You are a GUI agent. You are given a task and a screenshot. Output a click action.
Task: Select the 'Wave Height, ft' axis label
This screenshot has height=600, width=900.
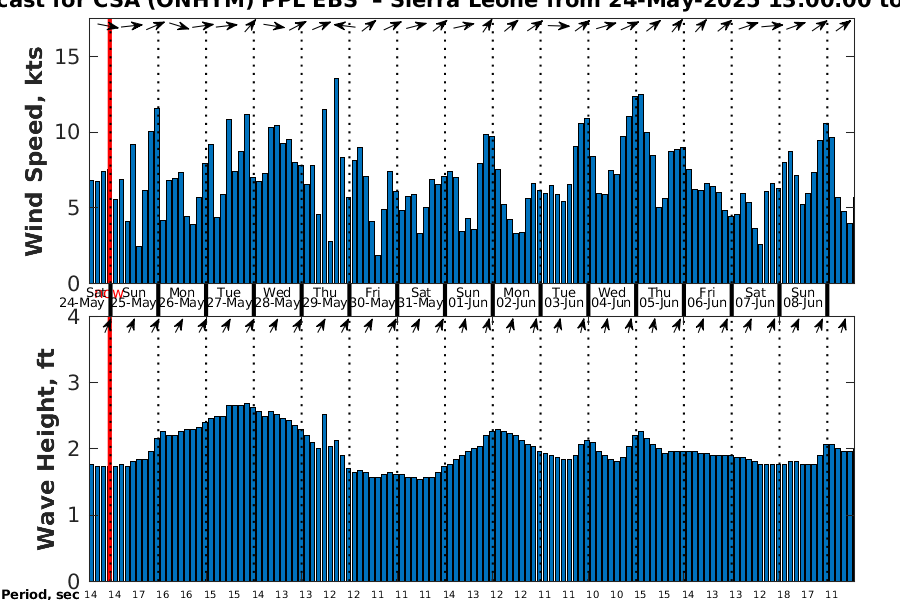pyautogui.click(x=45, y=449)
